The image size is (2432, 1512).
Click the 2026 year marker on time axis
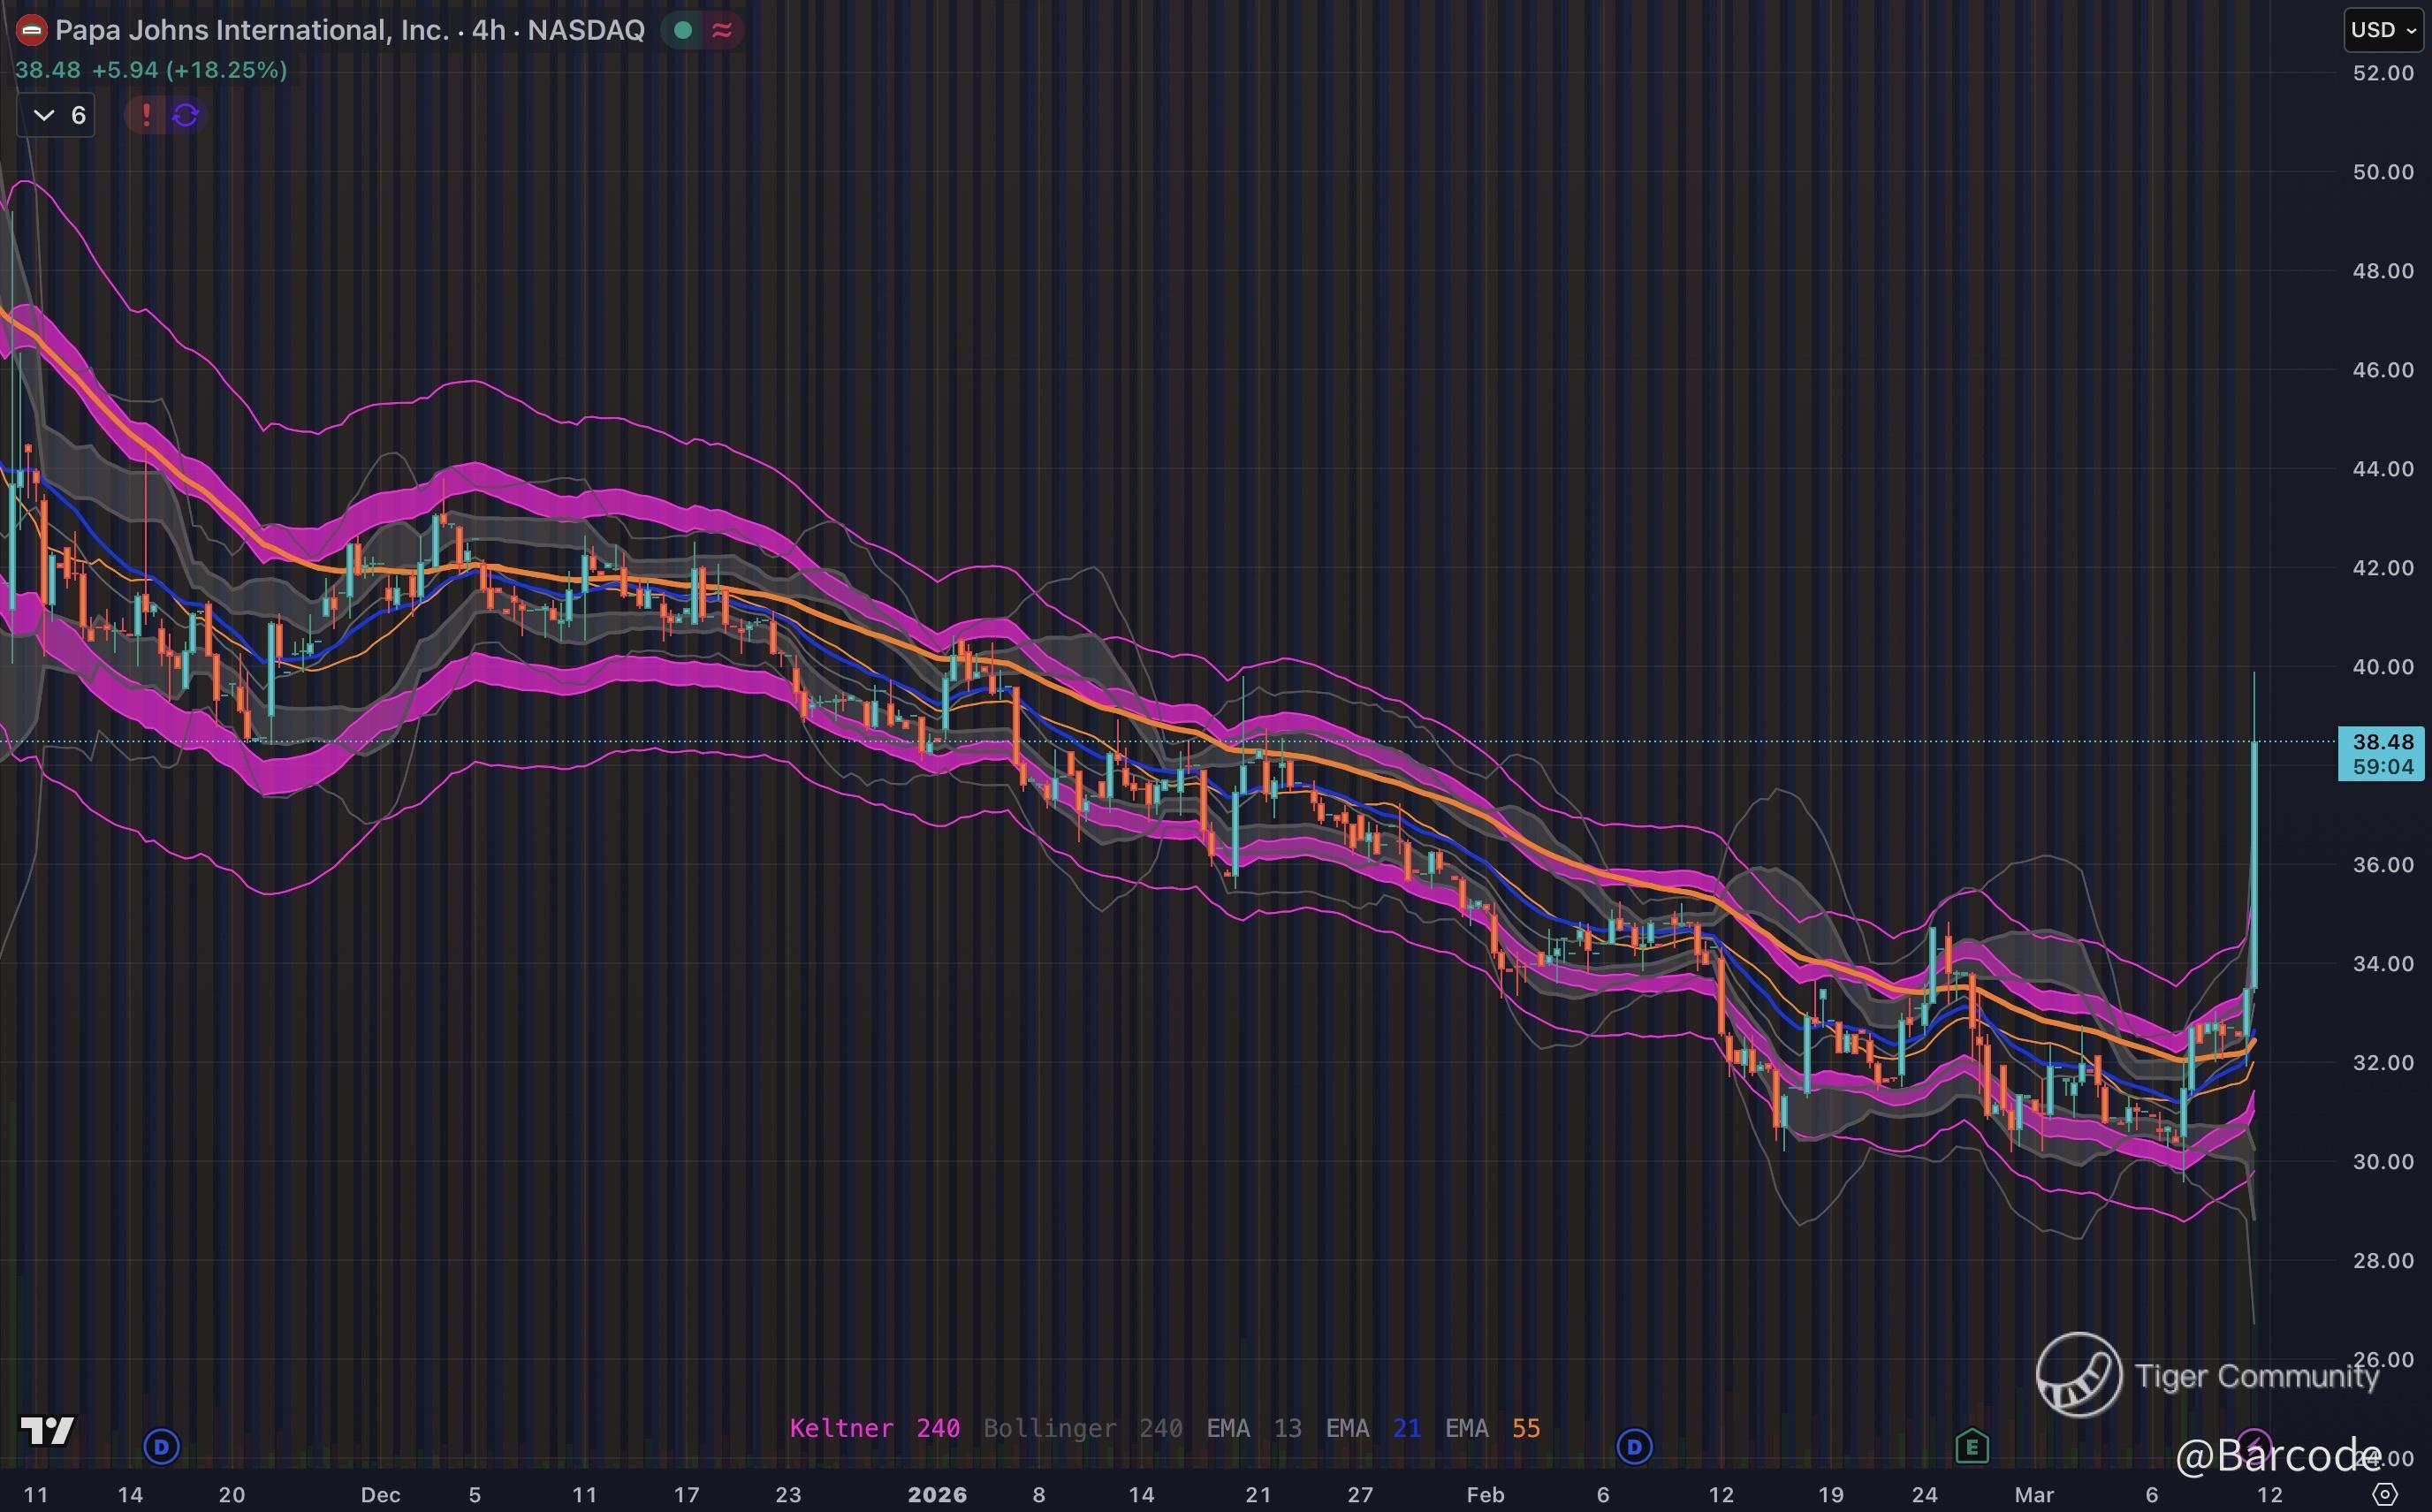[936, 1495]
